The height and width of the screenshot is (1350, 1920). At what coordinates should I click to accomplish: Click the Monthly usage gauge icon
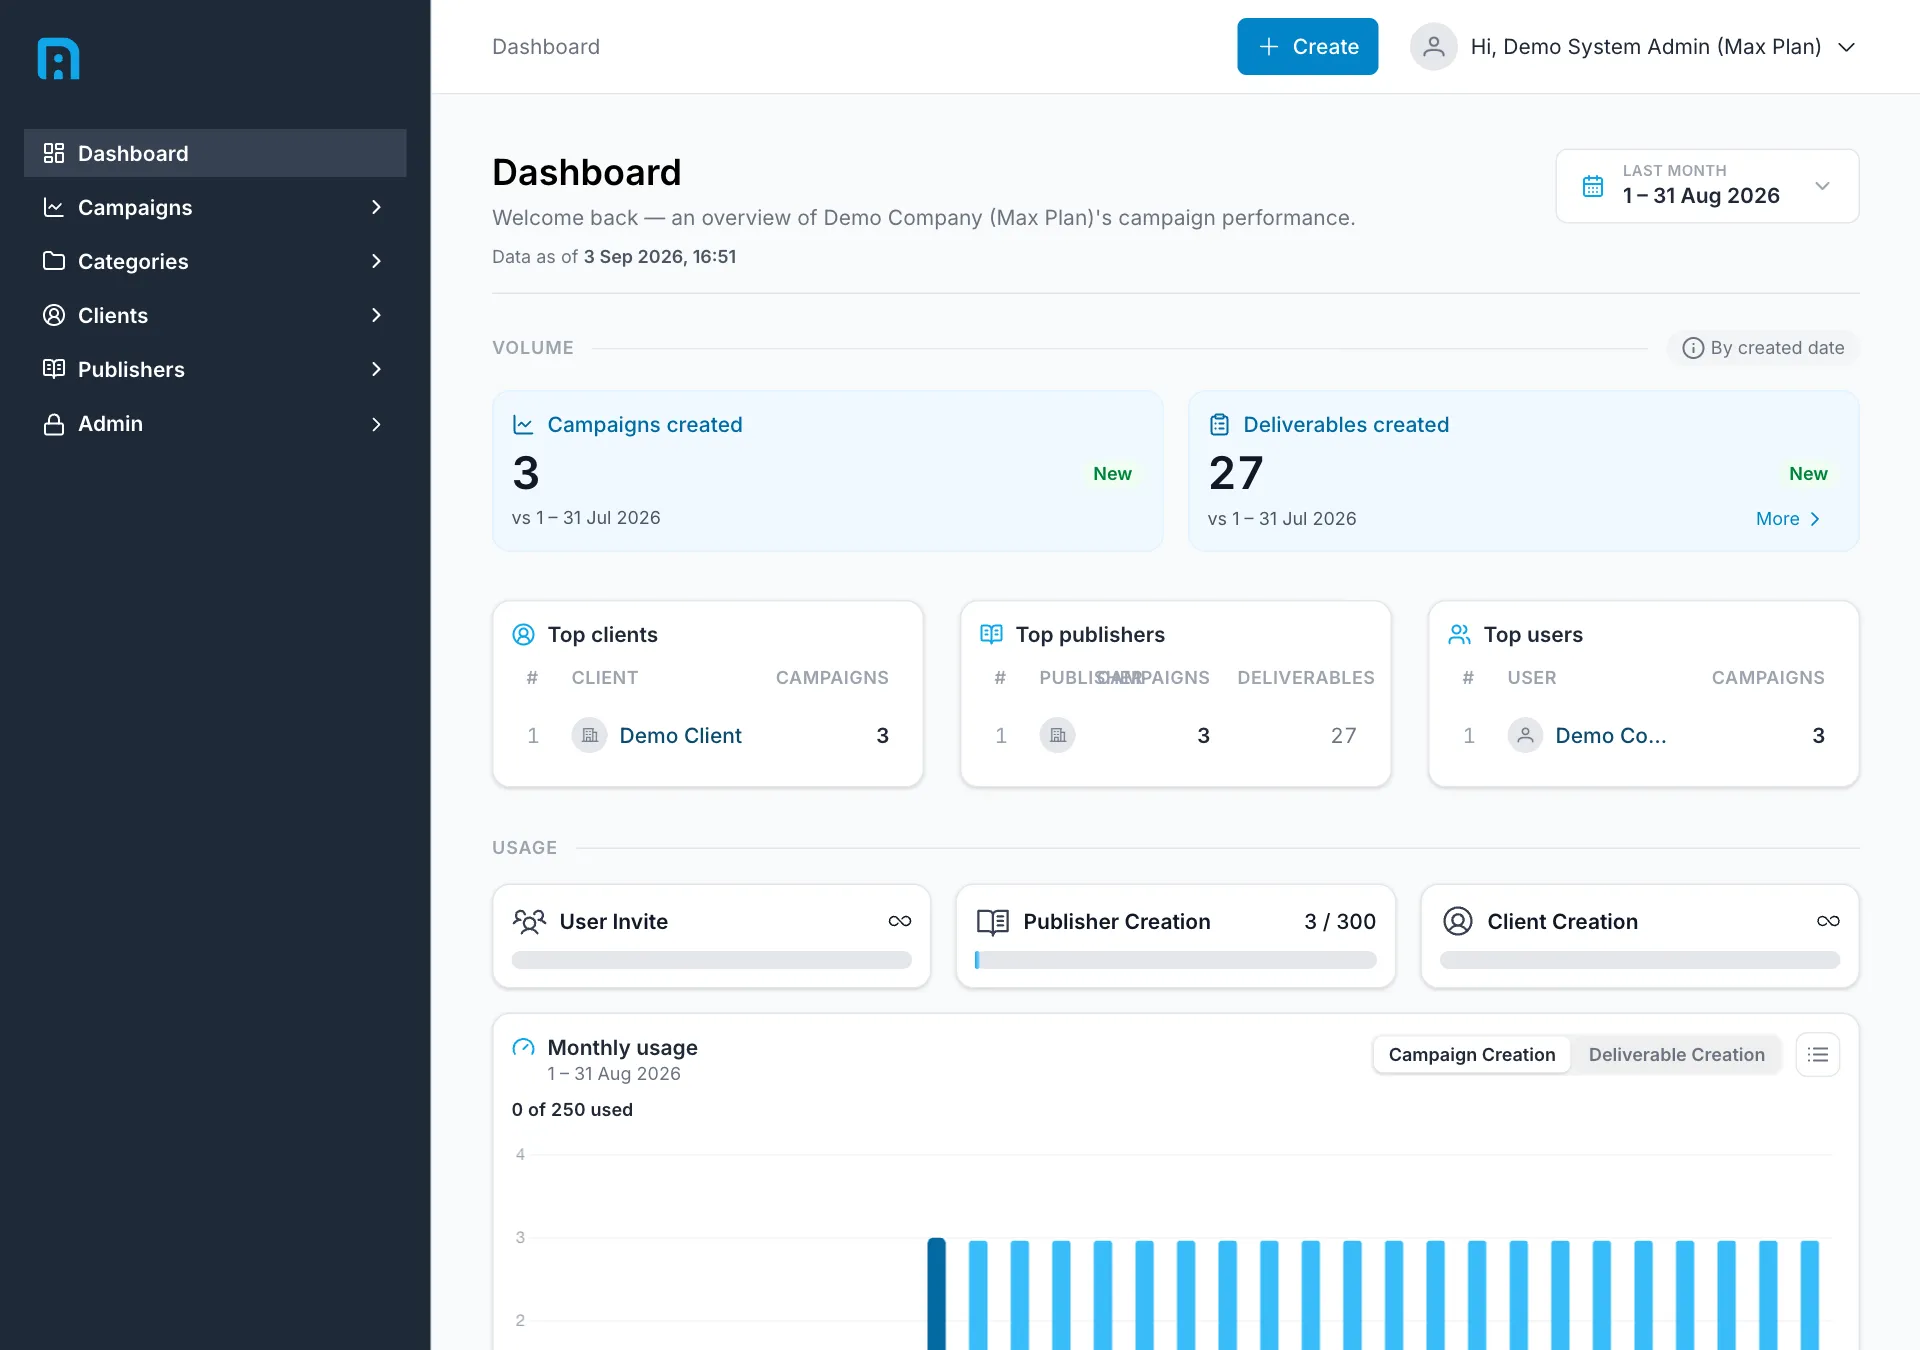[523, 1048]
